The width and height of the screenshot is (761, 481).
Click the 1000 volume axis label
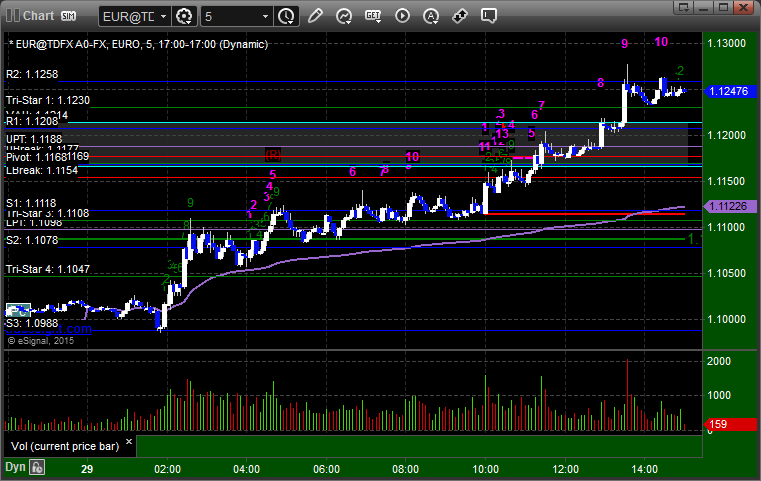[x=719, y=395]
